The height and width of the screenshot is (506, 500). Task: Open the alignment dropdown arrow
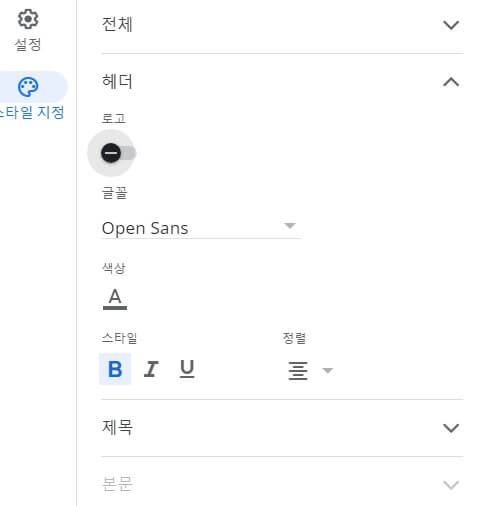(328, 370)
